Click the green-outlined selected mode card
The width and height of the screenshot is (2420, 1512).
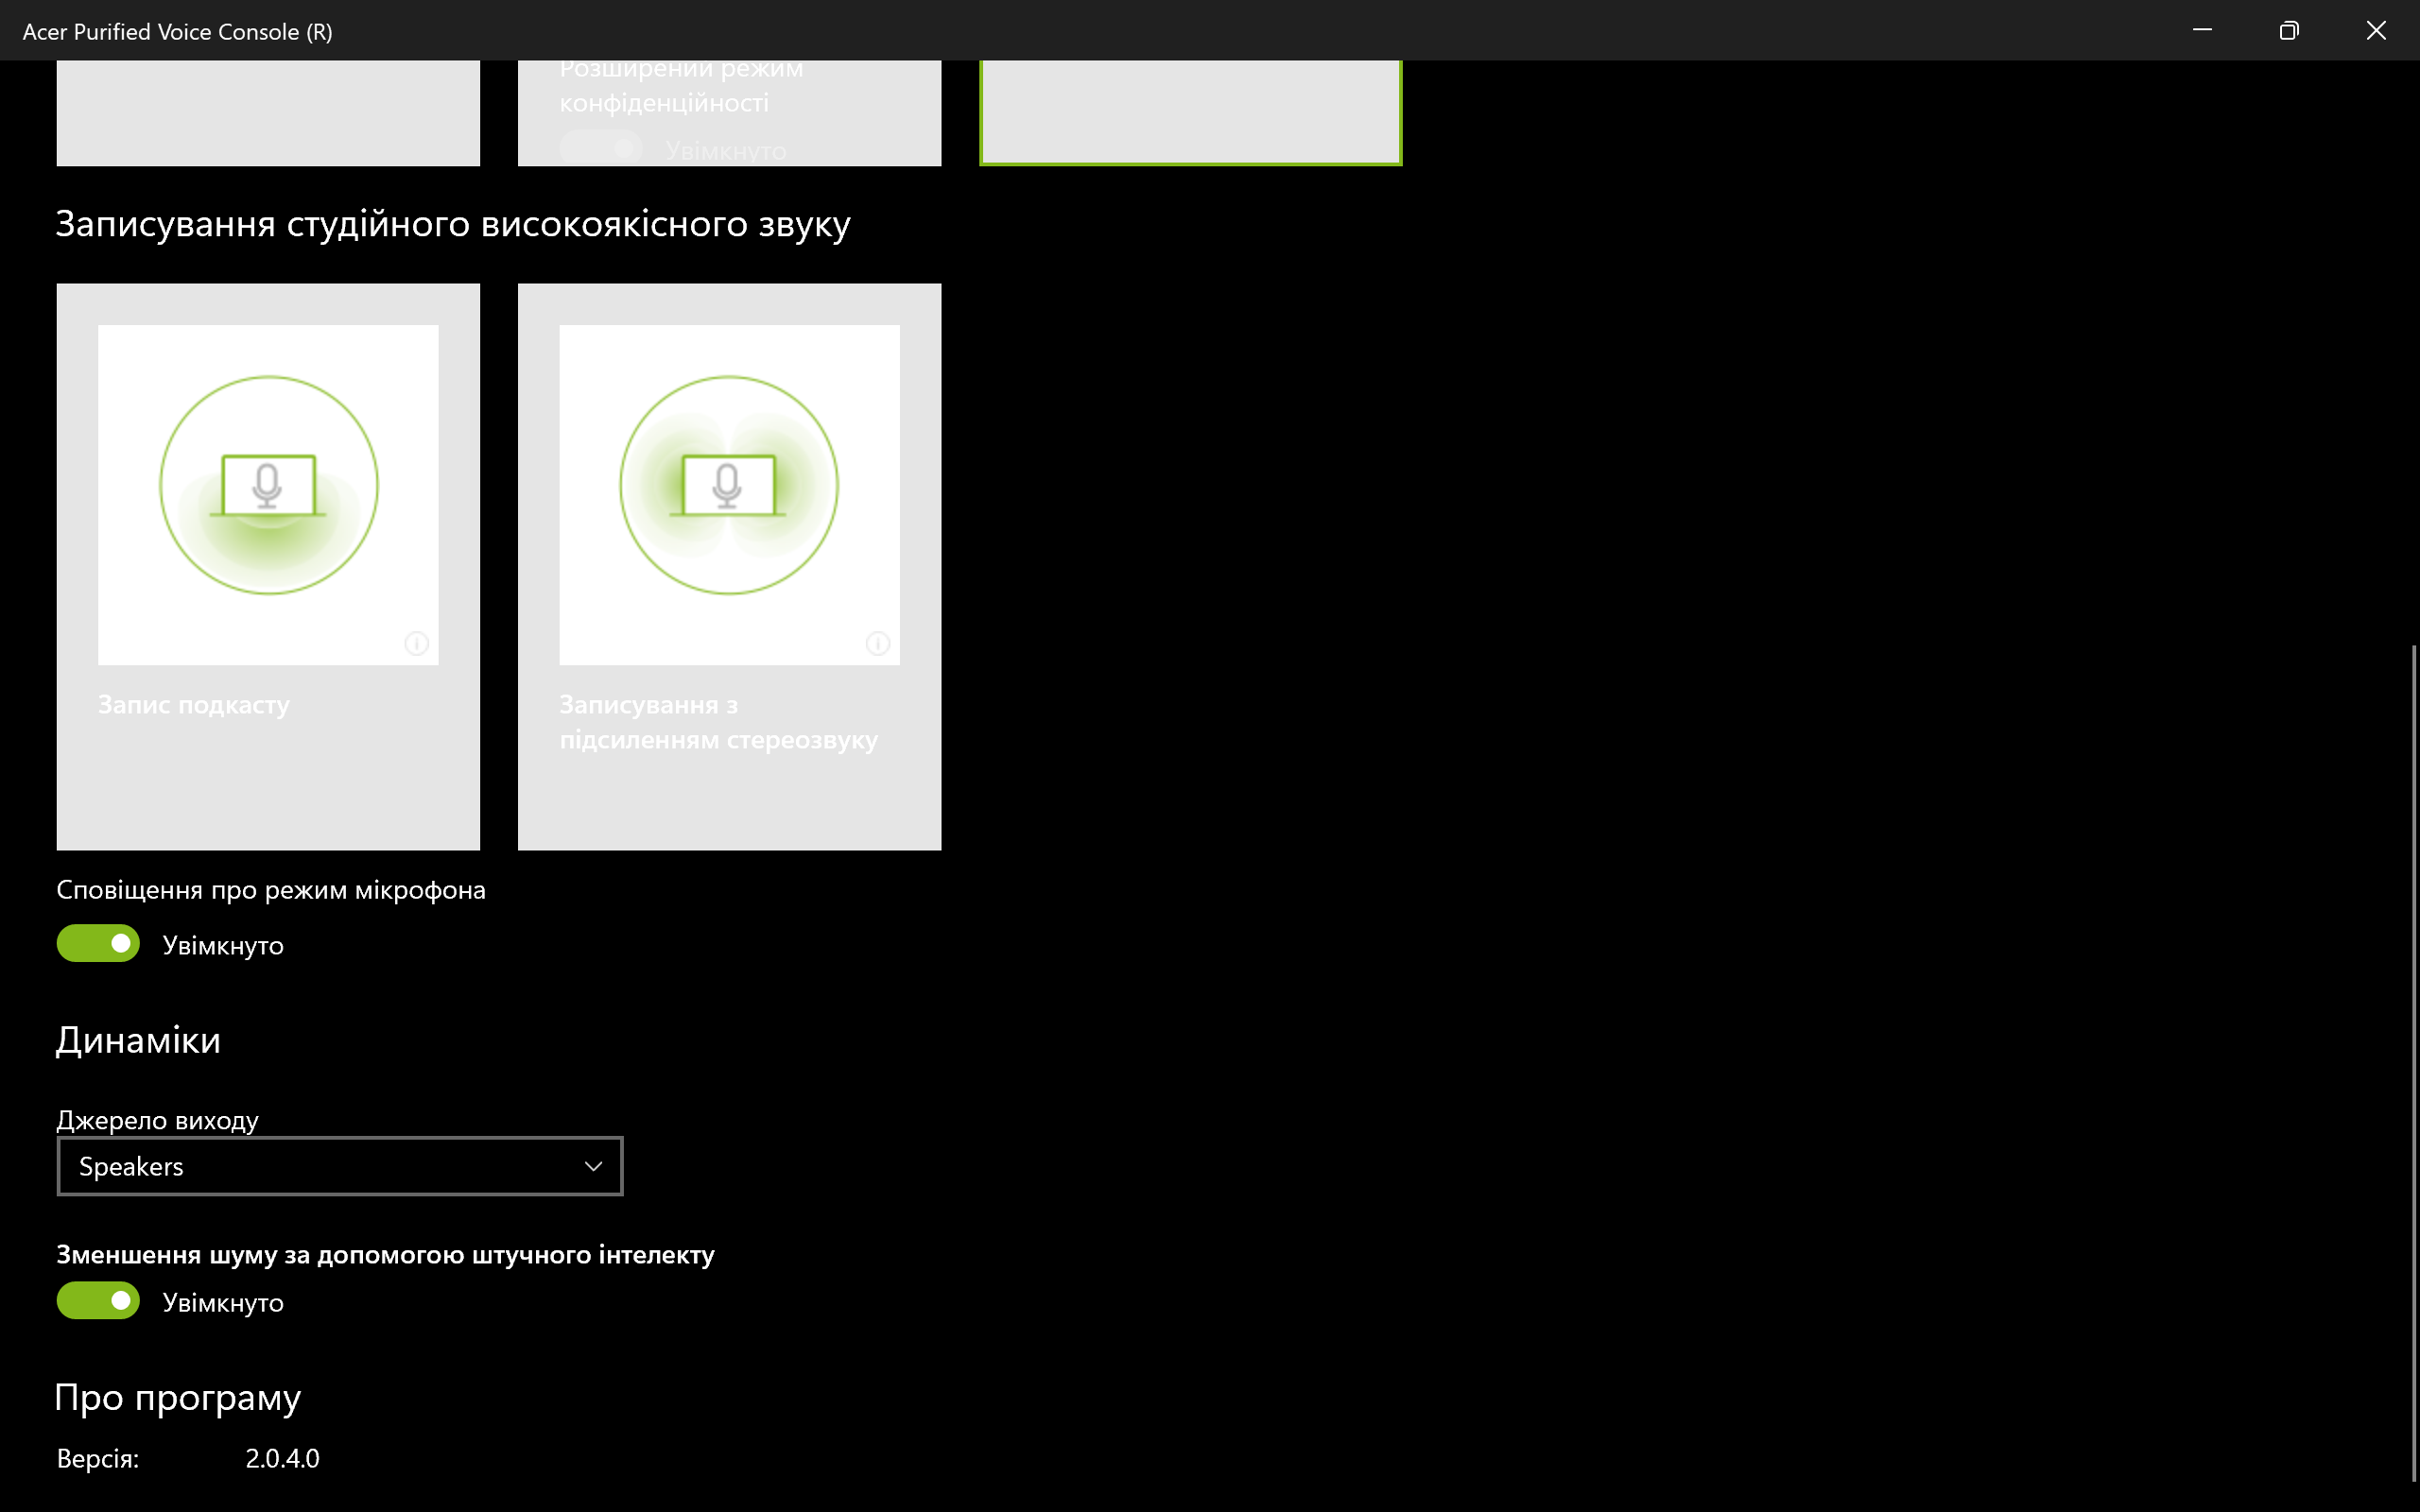point(1190,112)
